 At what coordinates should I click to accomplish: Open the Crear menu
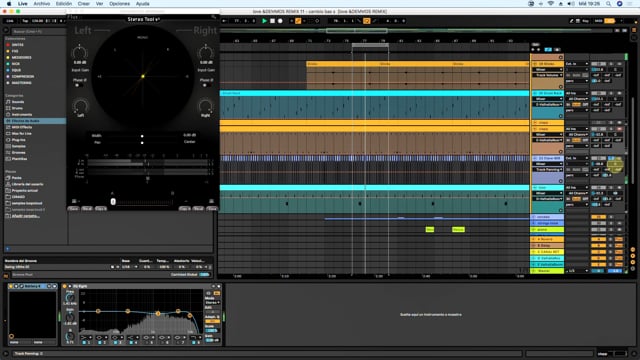[x=84, y=4]
